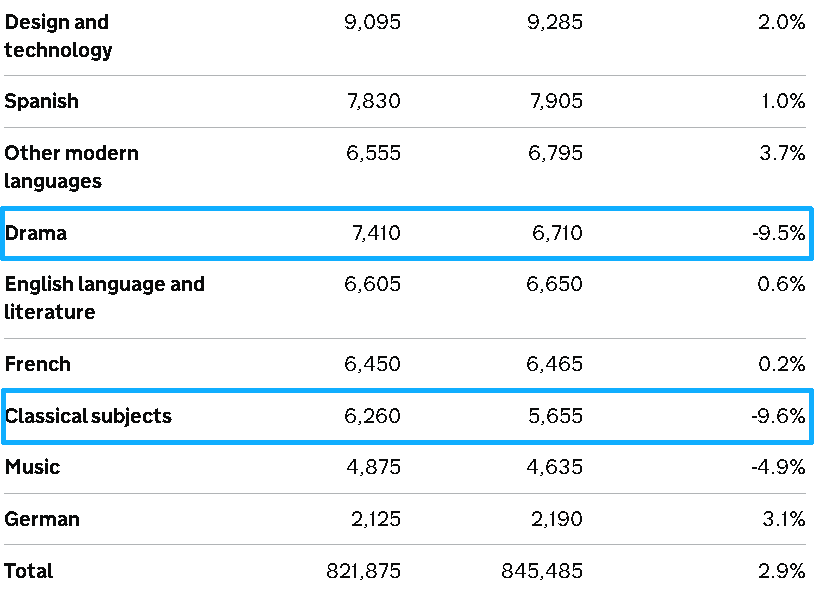Click the Total row heading
The image size is (815, 595).
point(29,571)
